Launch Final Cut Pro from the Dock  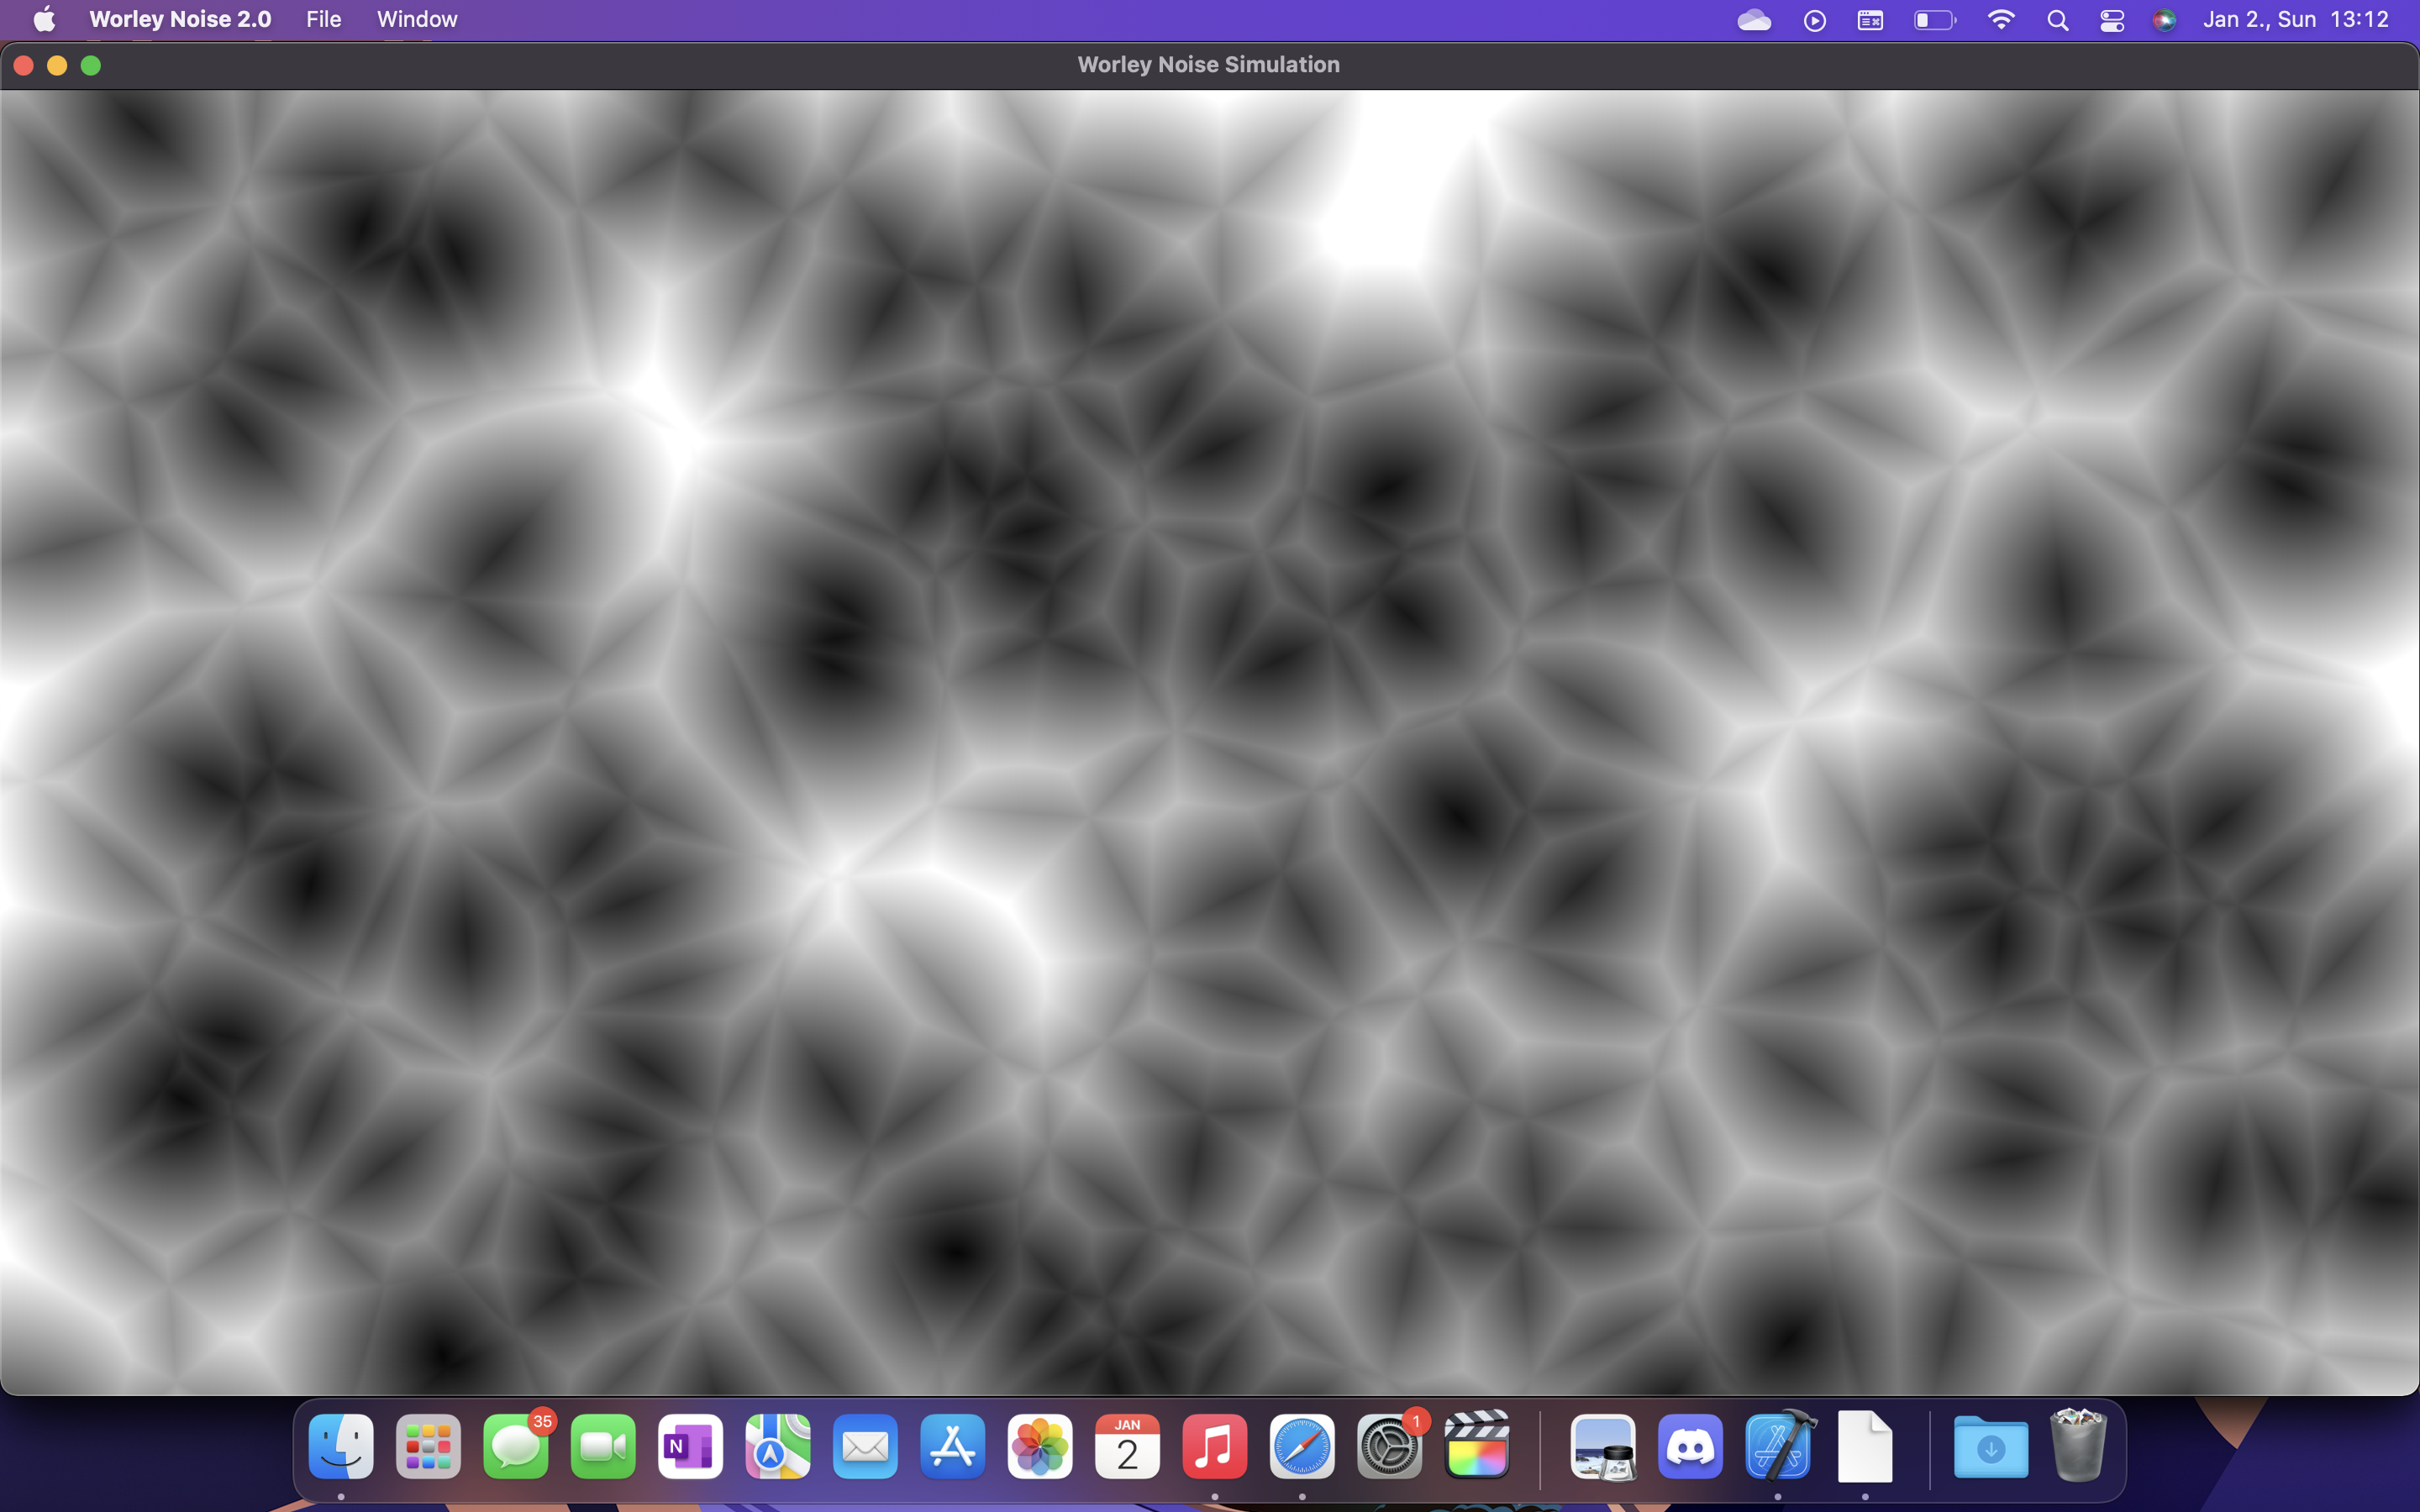[x=1477, y=1446]
